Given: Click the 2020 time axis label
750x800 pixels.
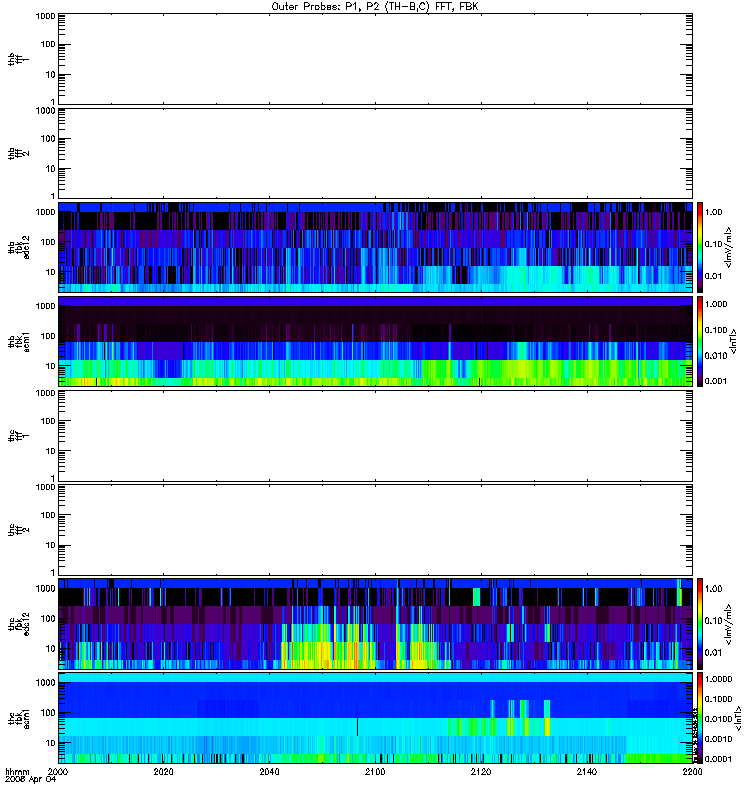Looking at the screenshot, I should click(x=163, y=771).
